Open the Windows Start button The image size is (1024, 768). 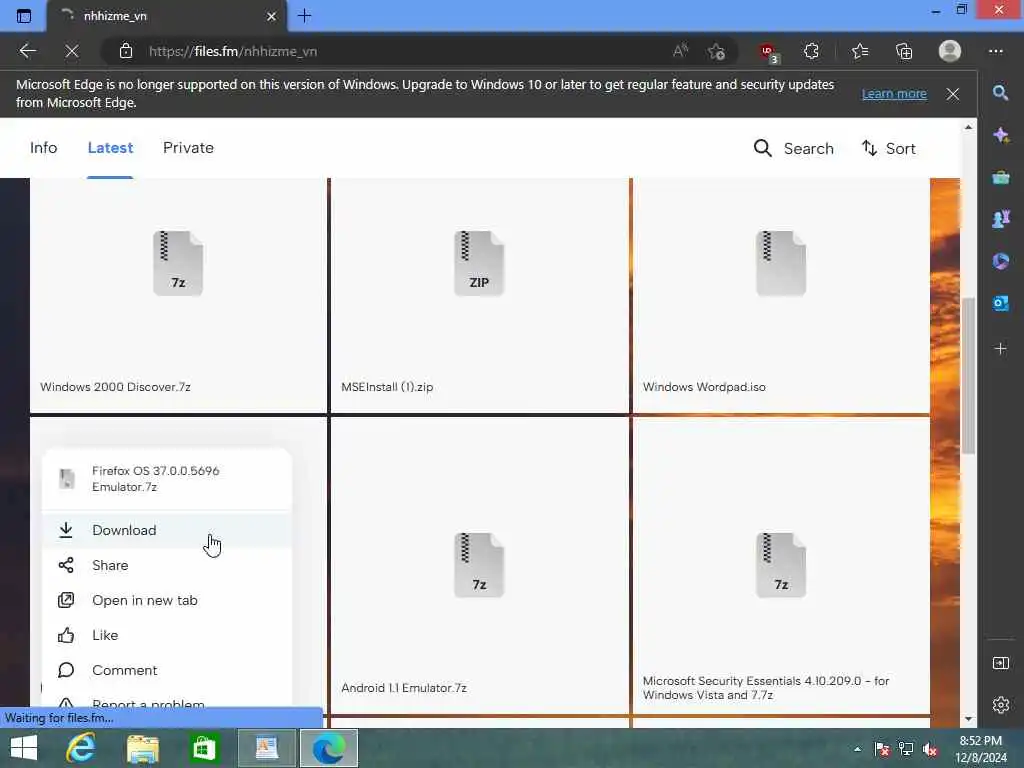click(x=24, y=748)
